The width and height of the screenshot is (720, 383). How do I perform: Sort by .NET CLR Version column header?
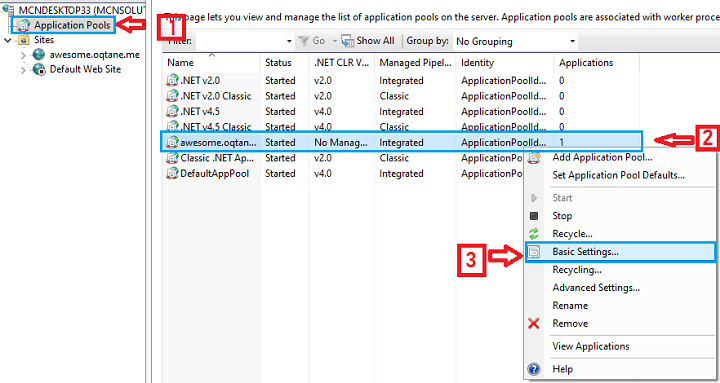(x=341, y=63)
